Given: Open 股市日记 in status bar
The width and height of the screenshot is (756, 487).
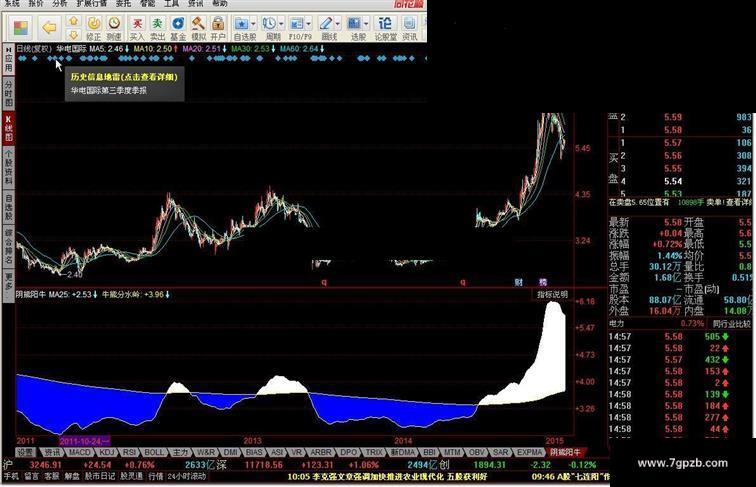Looking at the screenshot, I should coord(100,476).
